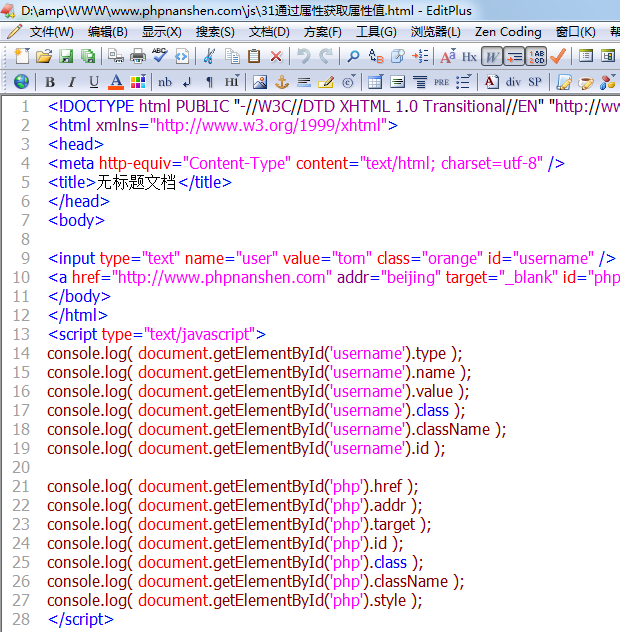Redo the last undone edit

[326, 56]
